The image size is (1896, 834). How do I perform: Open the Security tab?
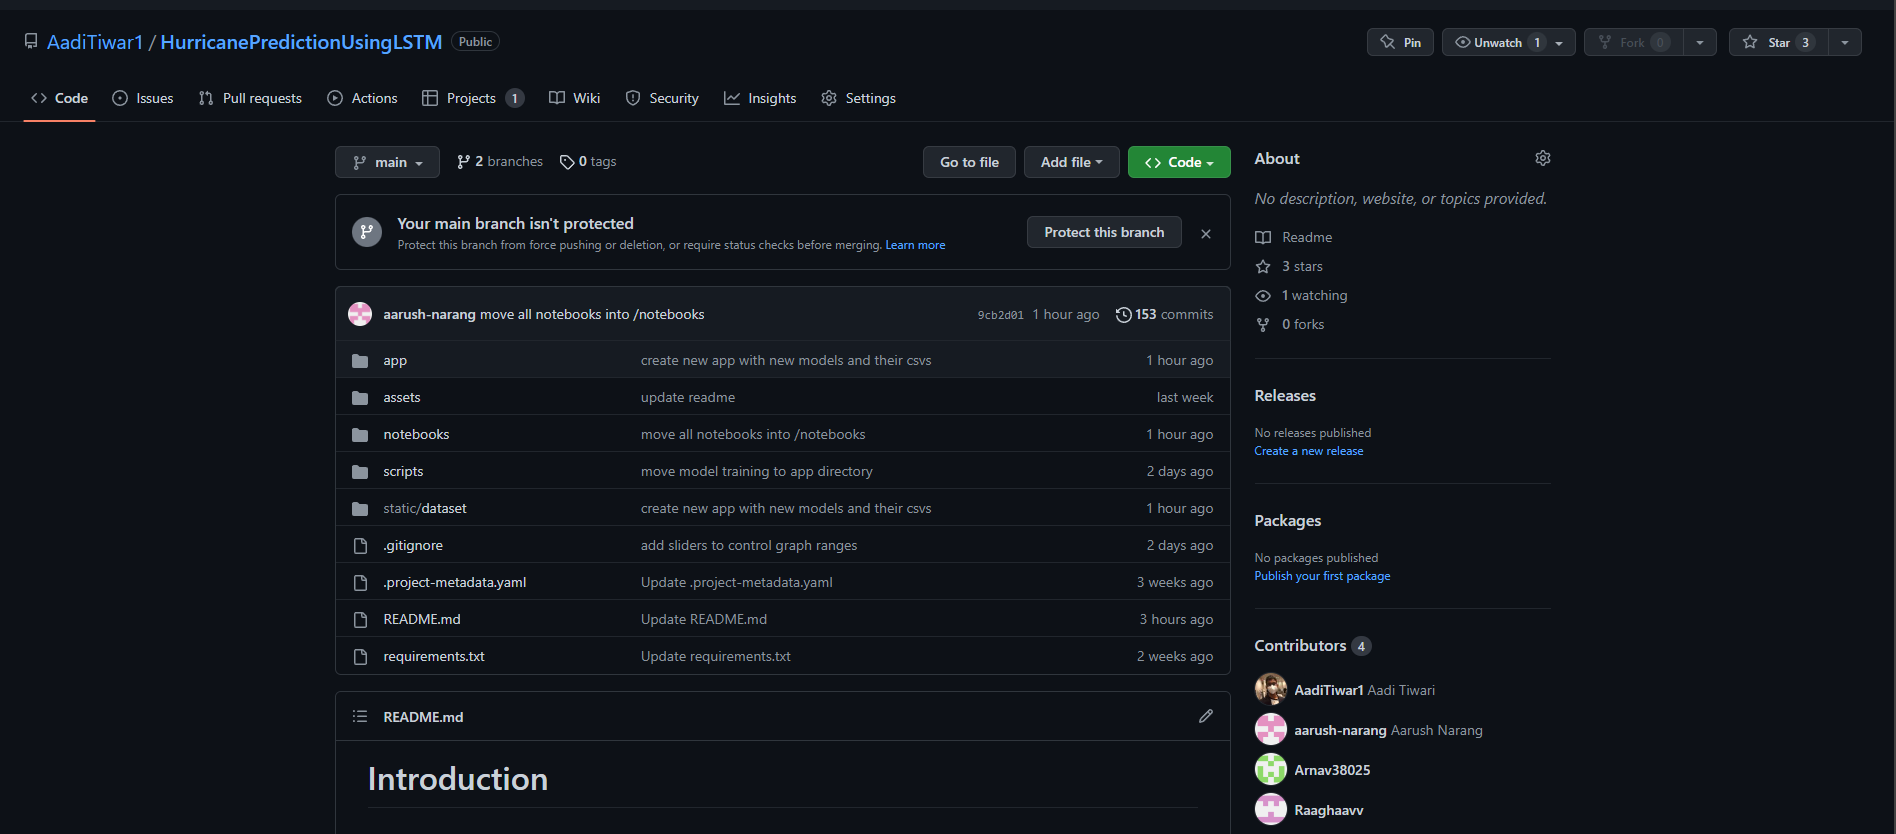tap(662, 98)
